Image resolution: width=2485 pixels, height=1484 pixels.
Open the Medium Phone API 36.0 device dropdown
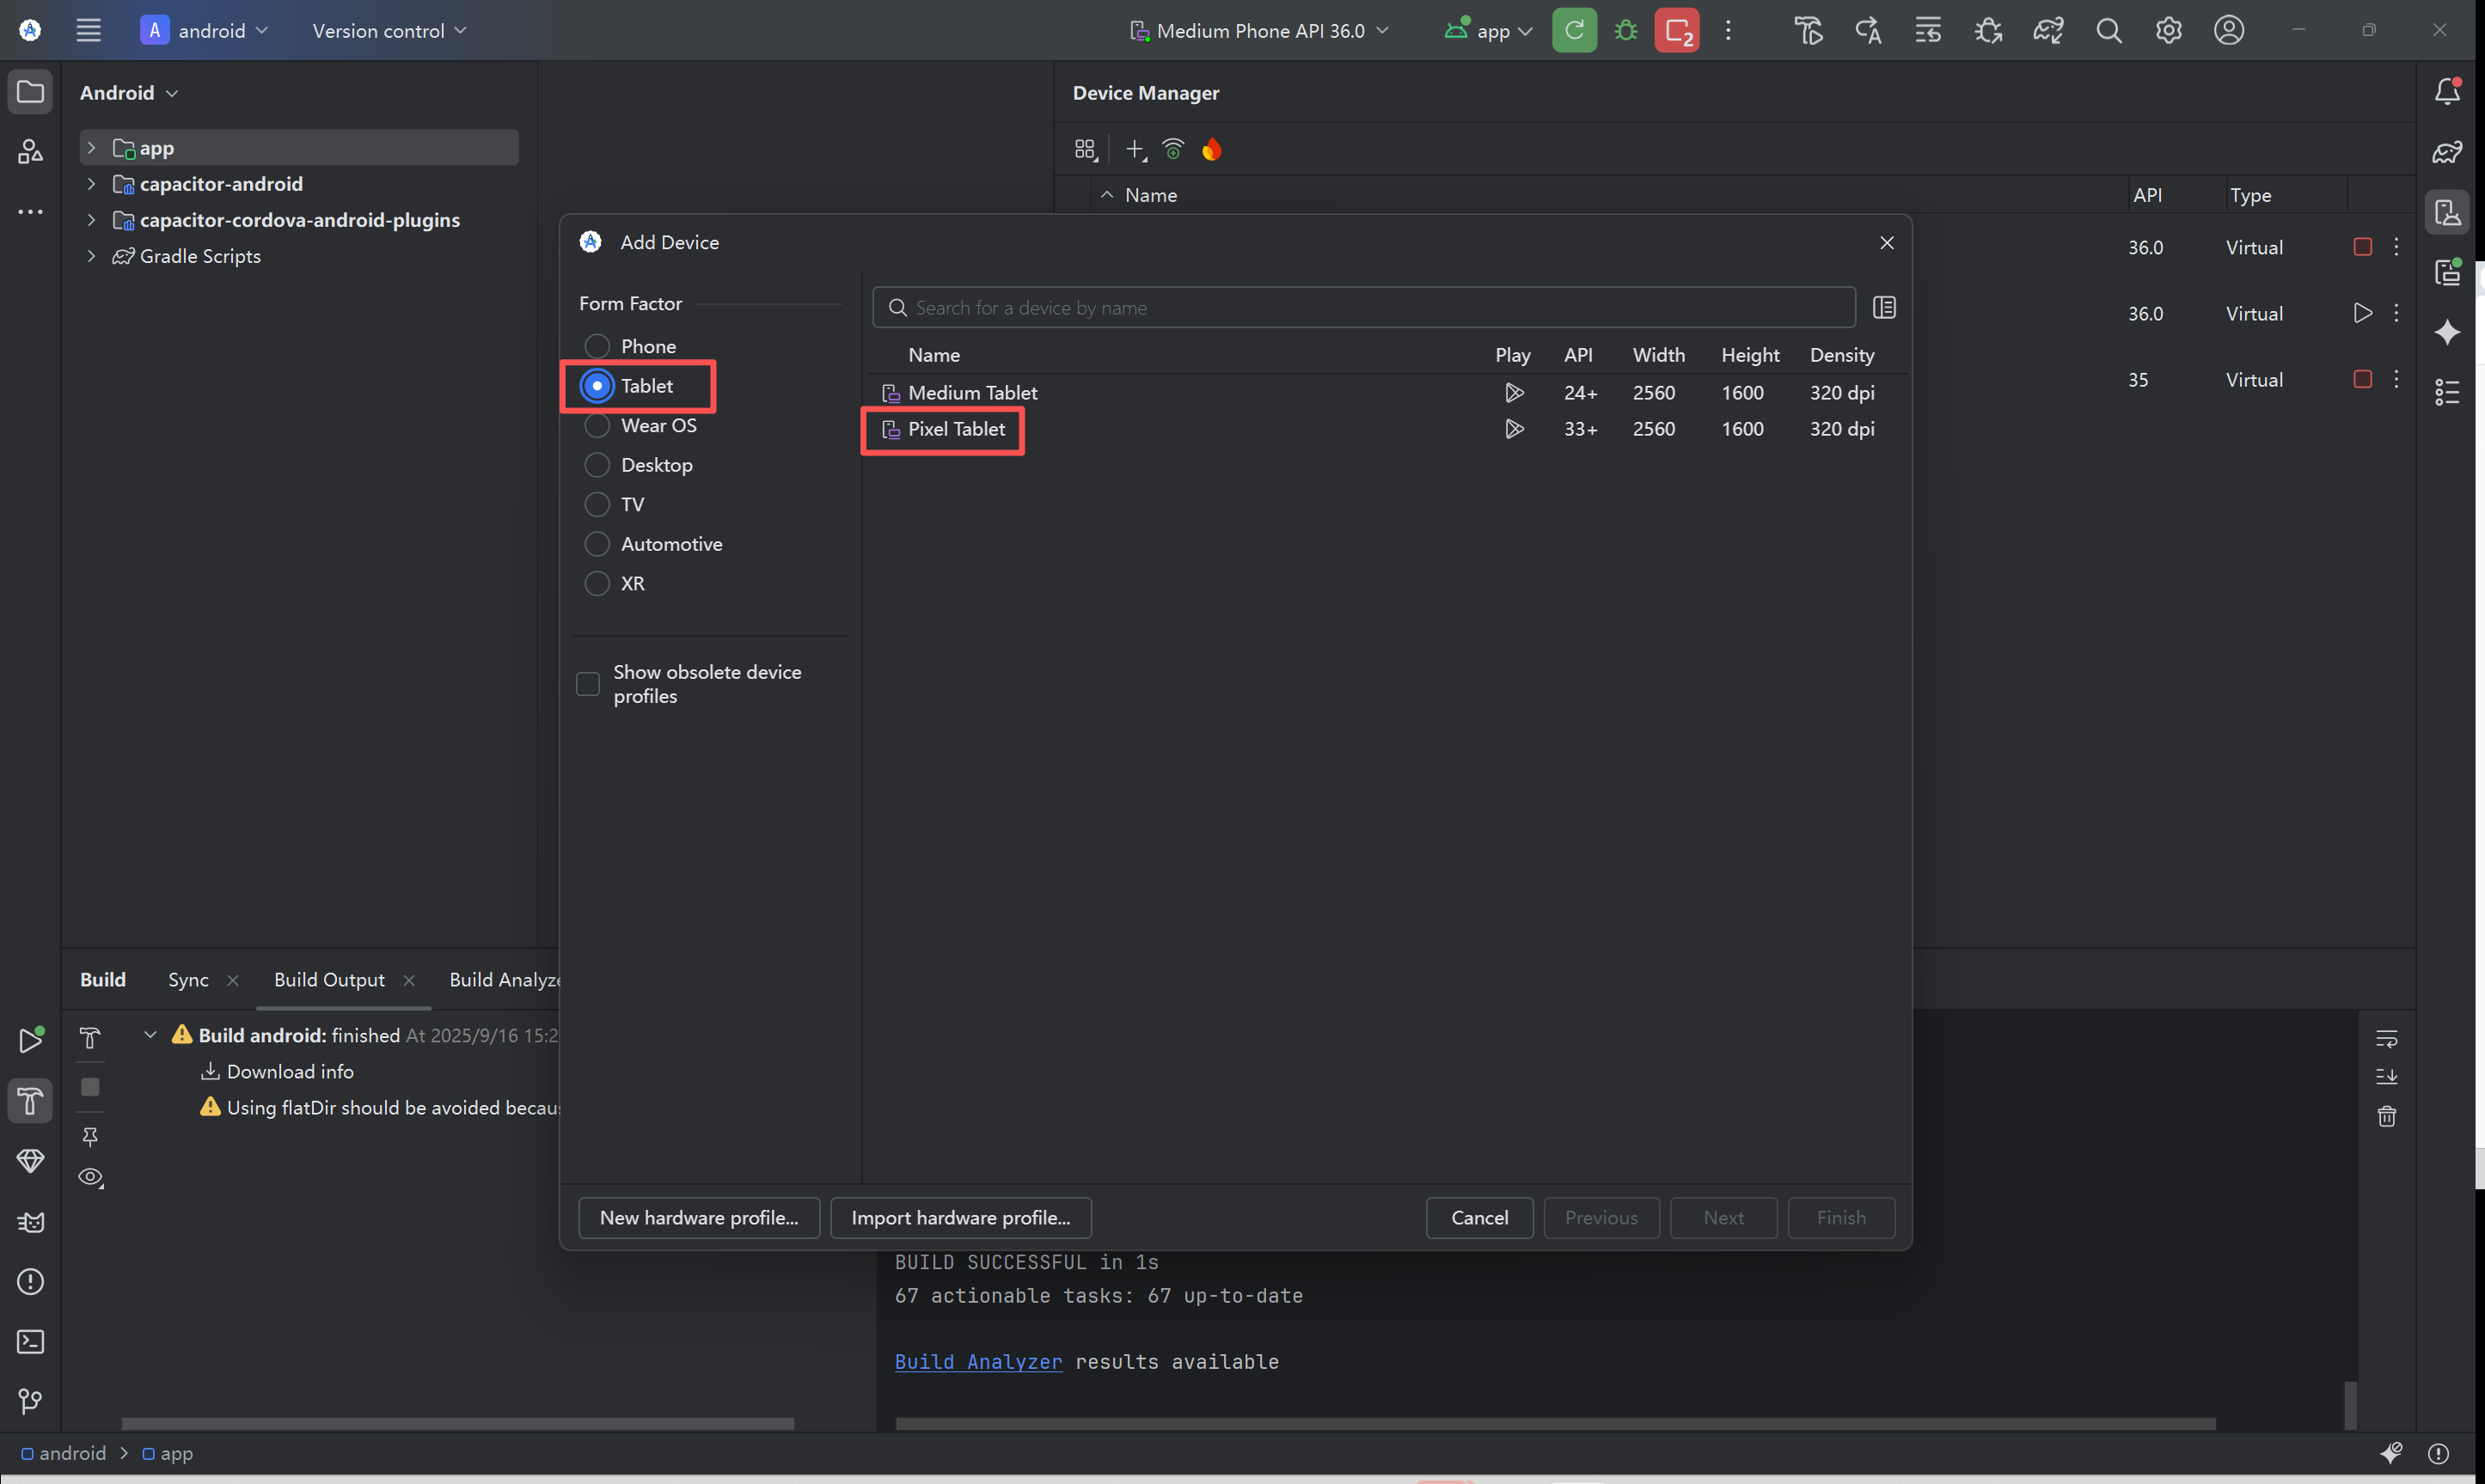coord(1259,30)
